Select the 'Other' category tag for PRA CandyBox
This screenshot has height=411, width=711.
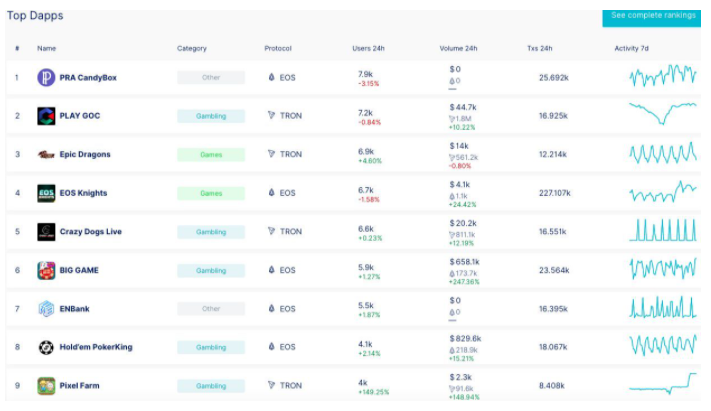click(211, 78)
